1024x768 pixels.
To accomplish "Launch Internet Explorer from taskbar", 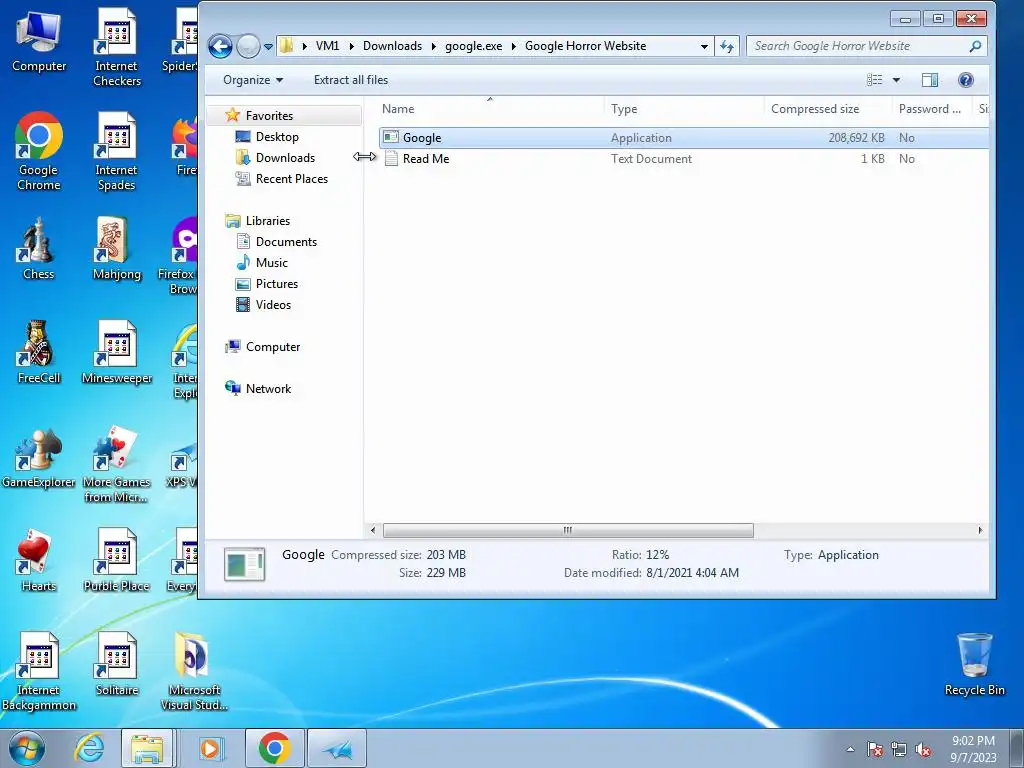I will pos(90,748).
